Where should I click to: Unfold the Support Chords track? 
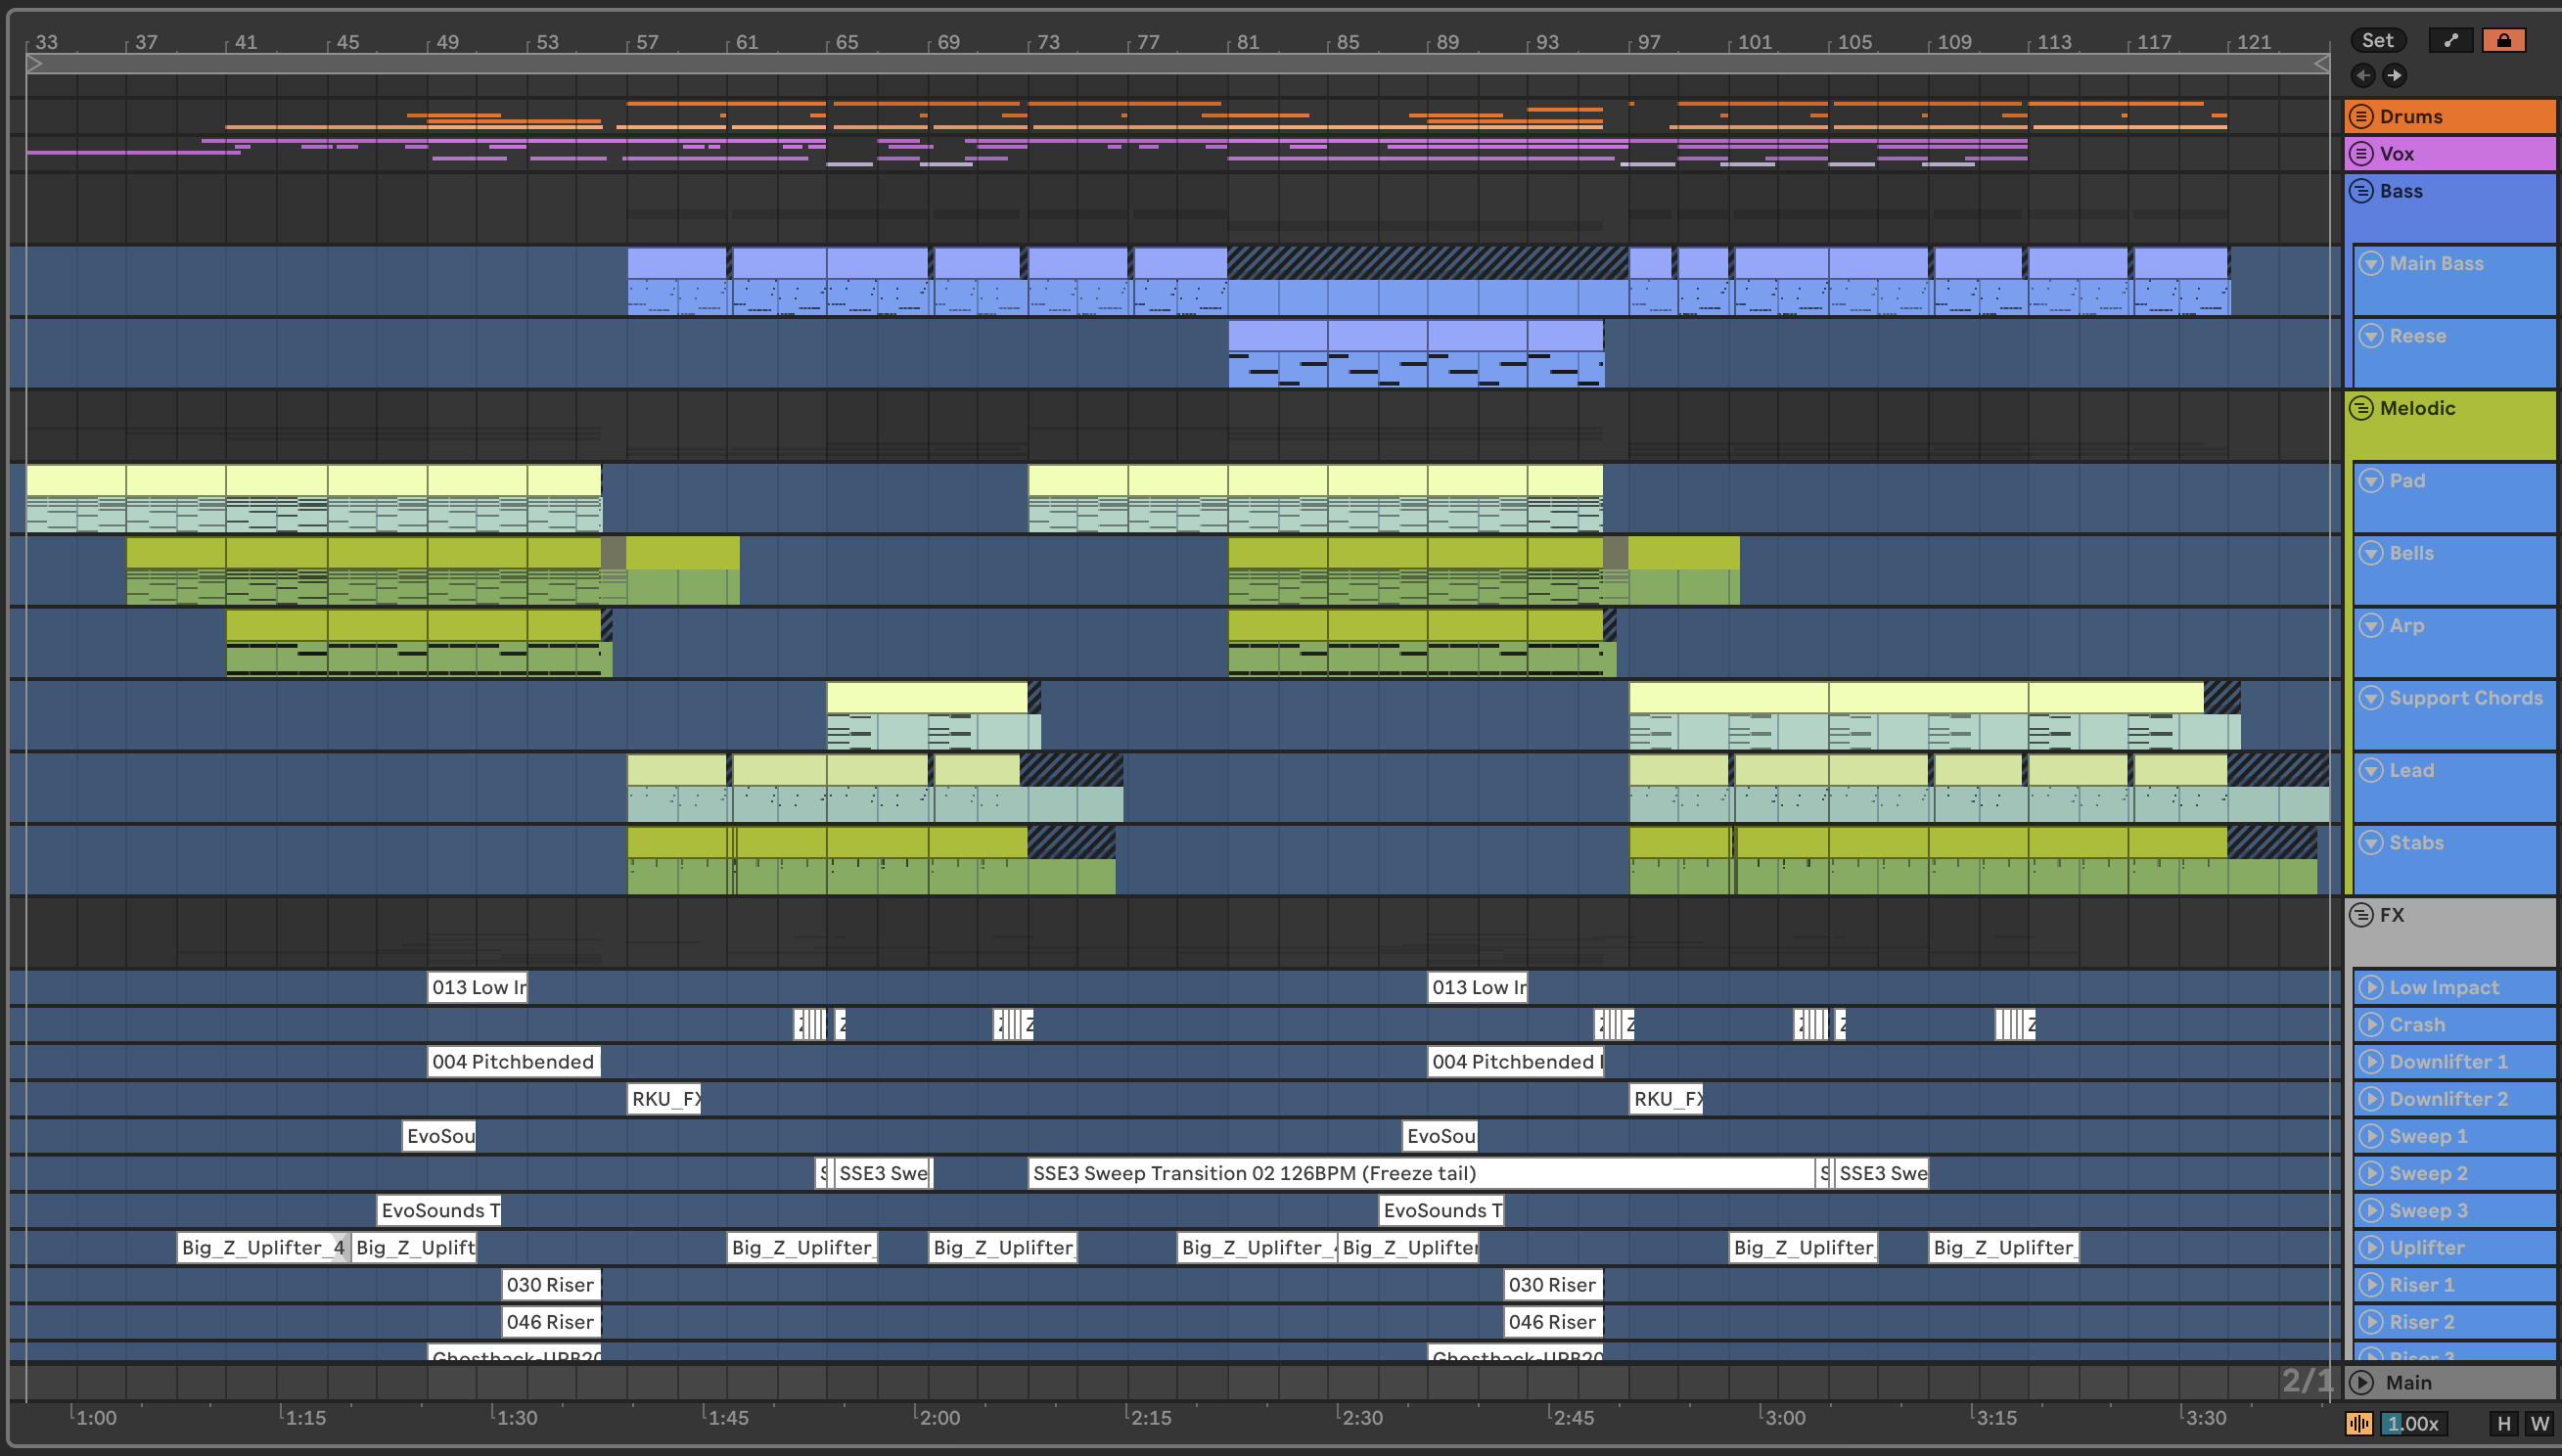(x=2371, y=698)
